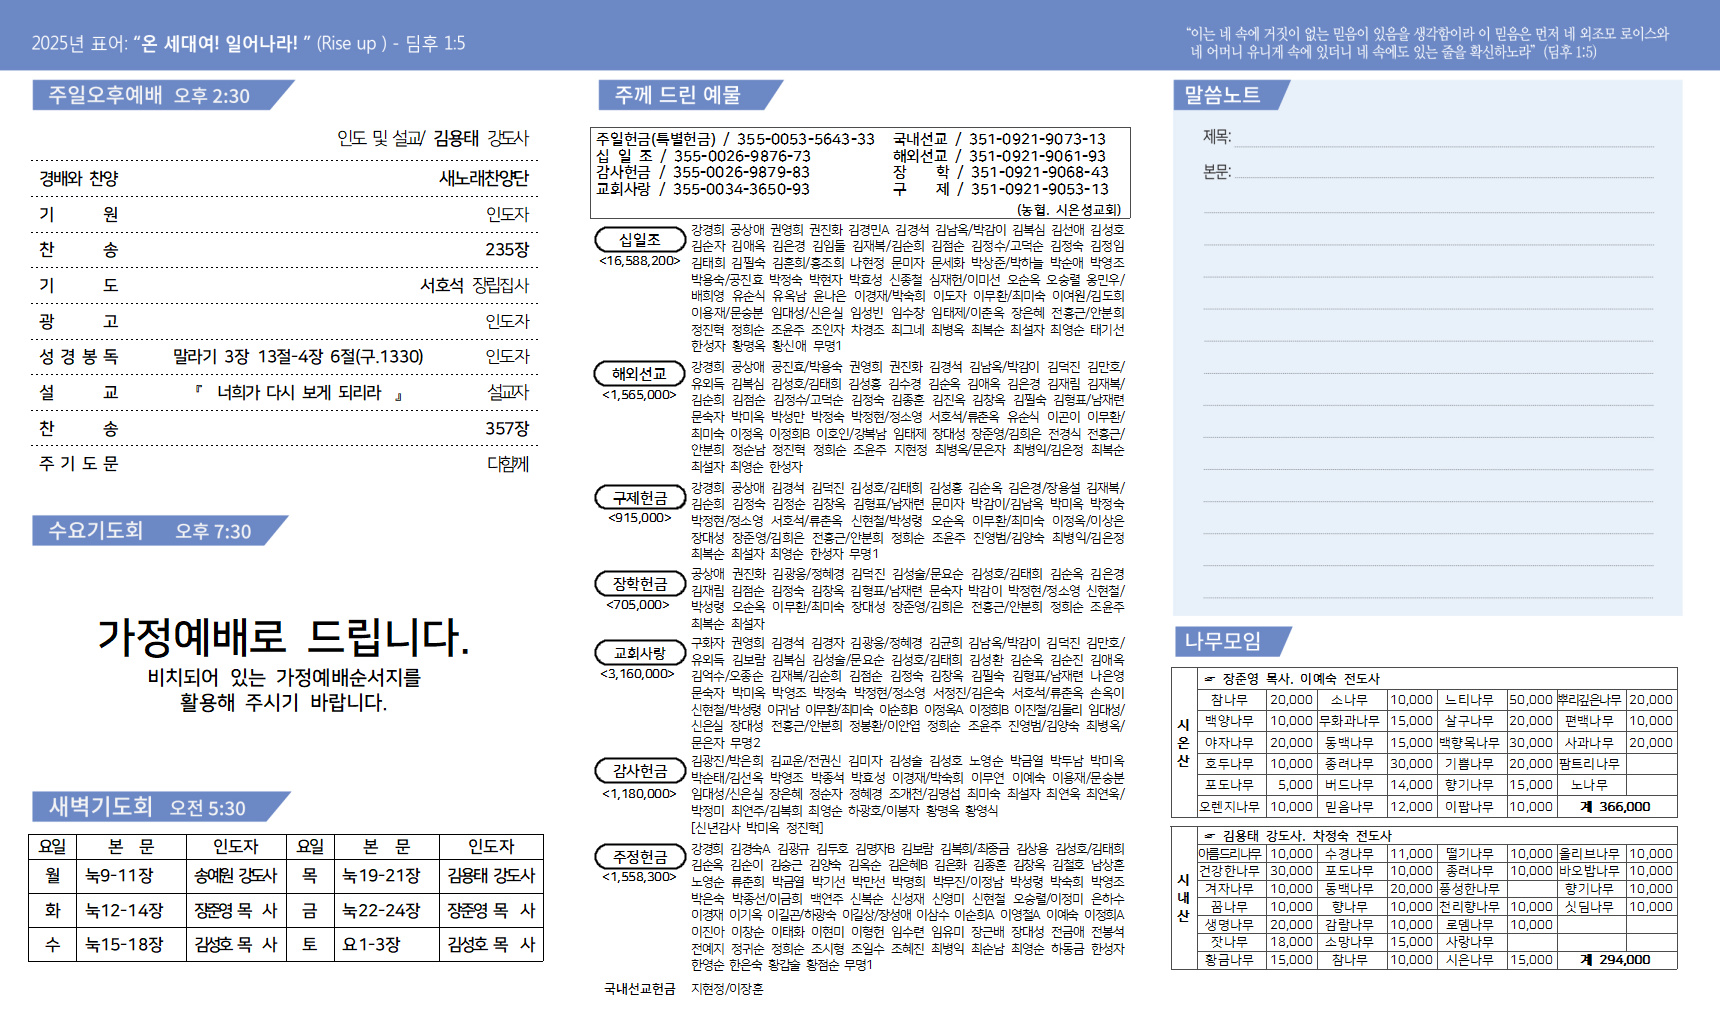Click hymn number 235장

point(507,249)
